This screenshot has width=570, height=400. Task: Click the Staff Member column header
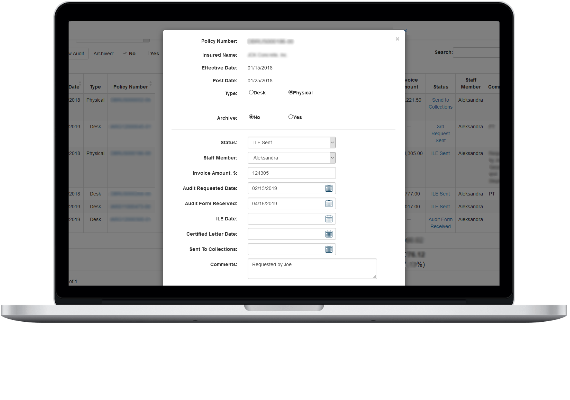[470, 83]
